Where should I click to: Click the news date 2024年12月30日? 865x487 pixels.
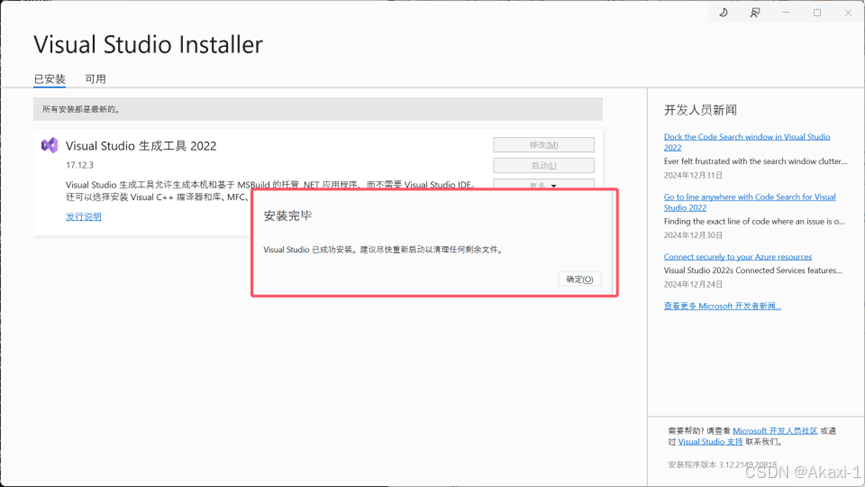pyautogui.click(x=693, y=236)
